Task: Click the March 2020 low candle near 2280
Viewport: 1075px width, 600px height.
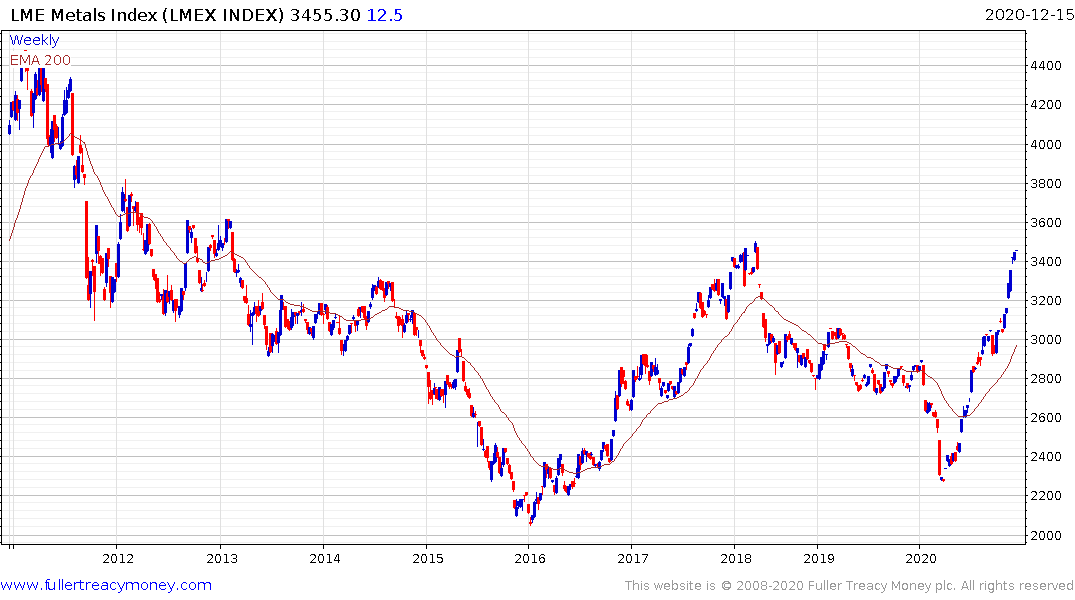Action: [943, 479]
